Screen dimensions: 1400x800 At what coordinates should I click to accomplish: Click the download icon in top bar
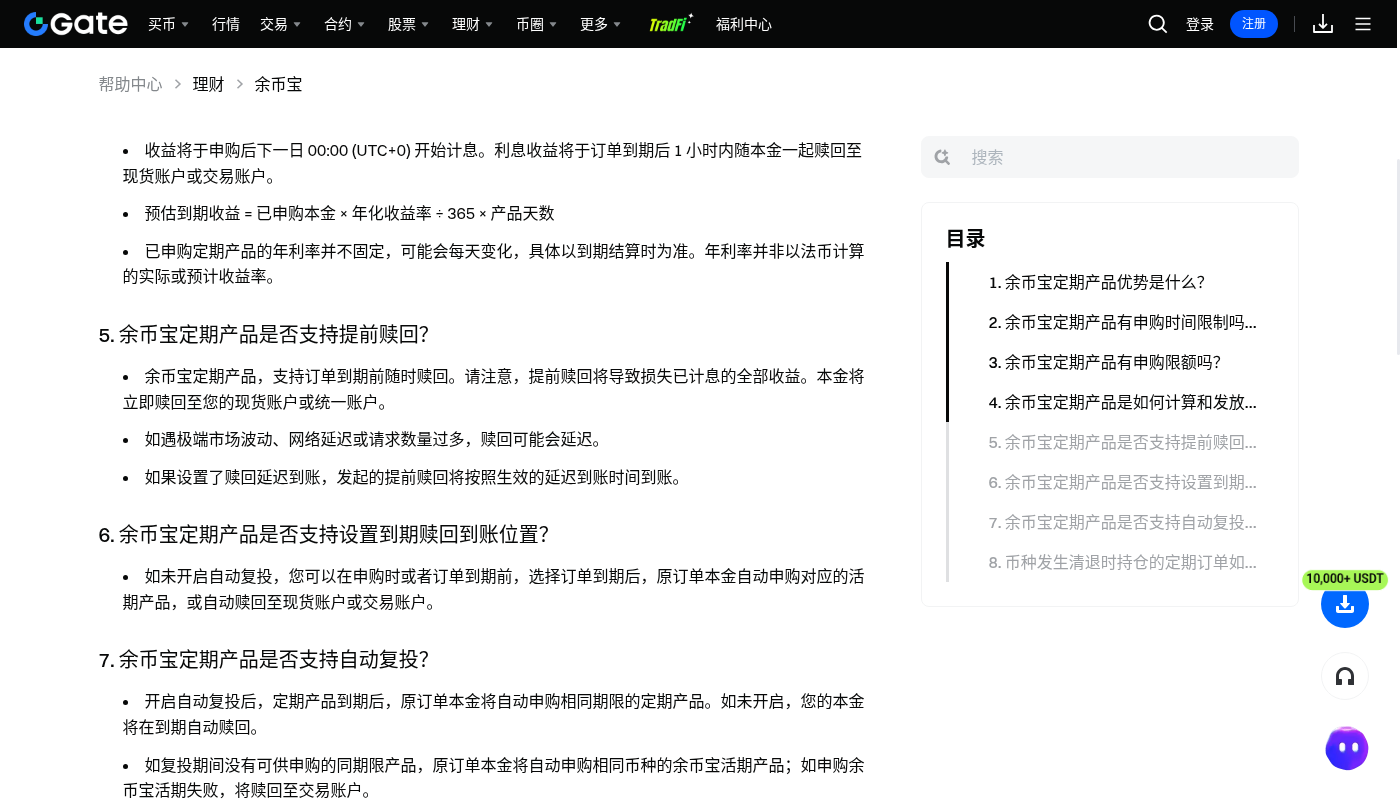tap(1323, 24)
